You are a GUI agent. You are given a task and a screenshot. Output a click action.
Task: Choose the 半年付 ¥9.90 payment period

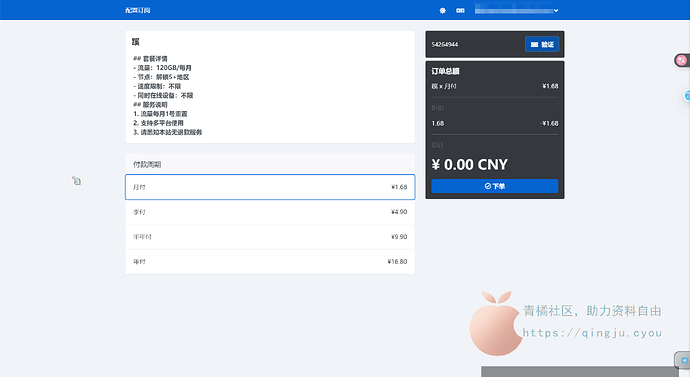270,237
